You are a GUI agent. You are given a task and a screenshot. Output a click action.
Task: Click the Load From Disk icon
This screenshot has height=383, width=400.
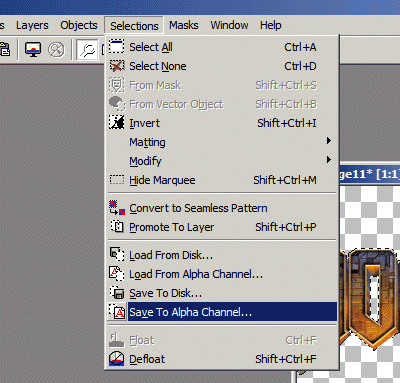pos(117,255)
